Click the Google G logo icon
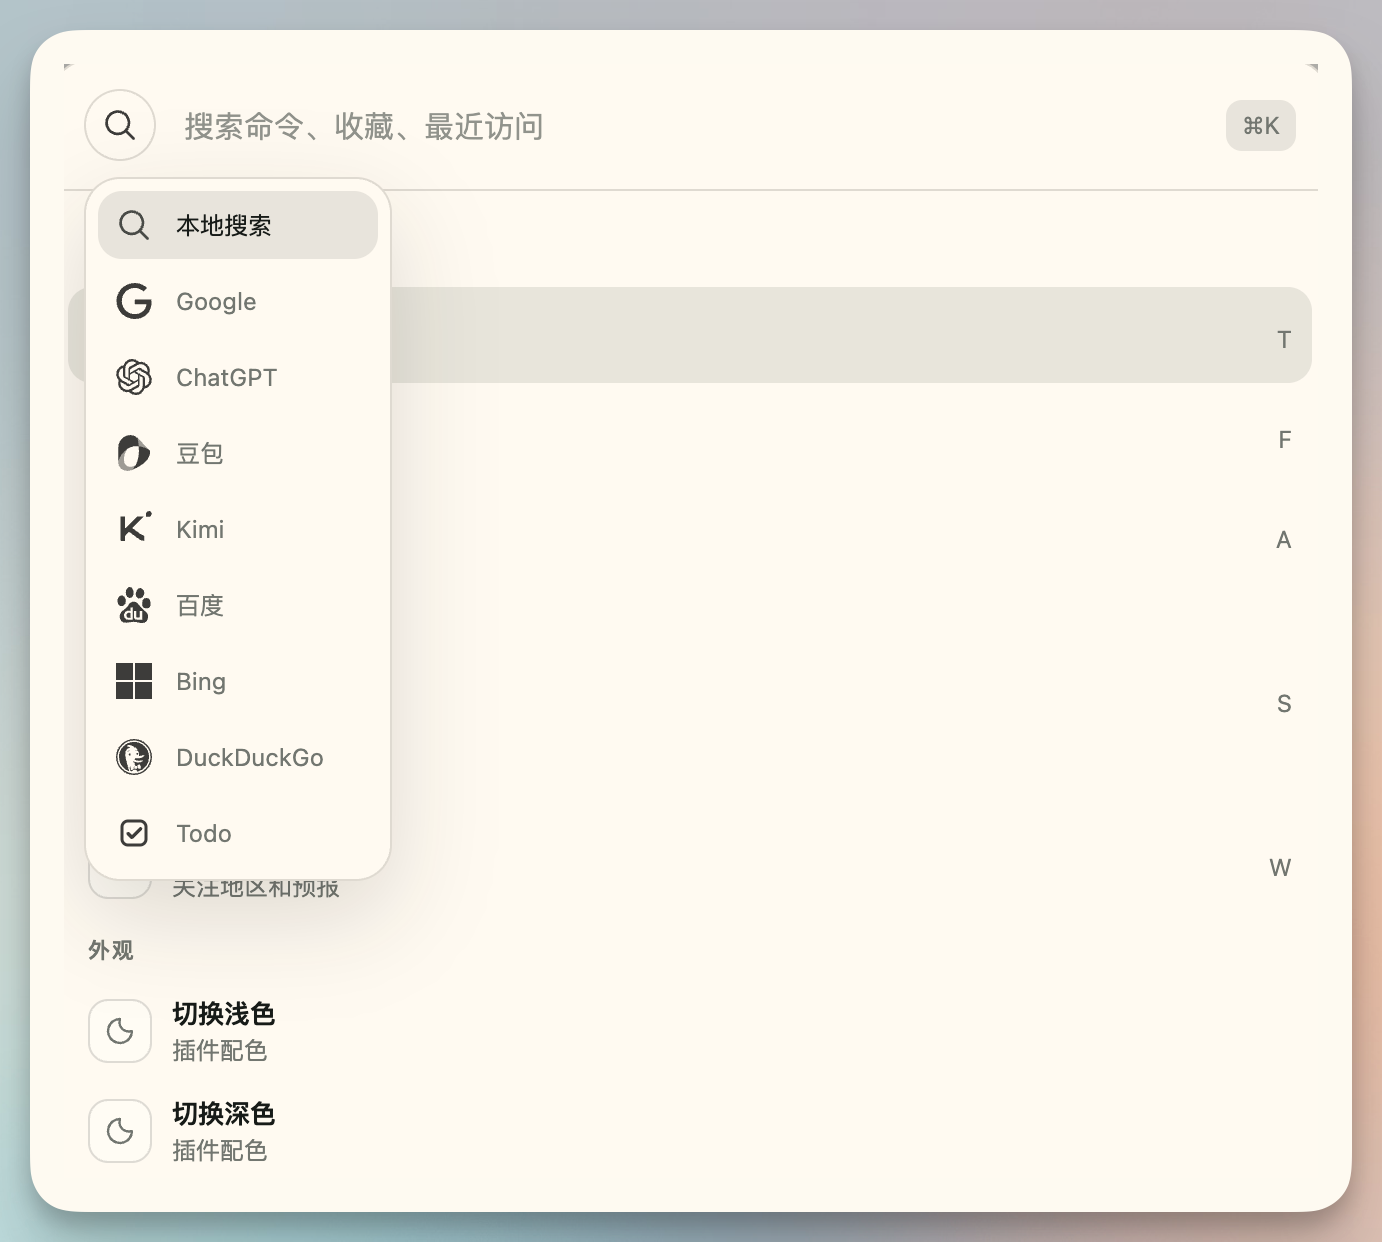The width and height of the screenshot is (1382, 1242). point(134,301)
